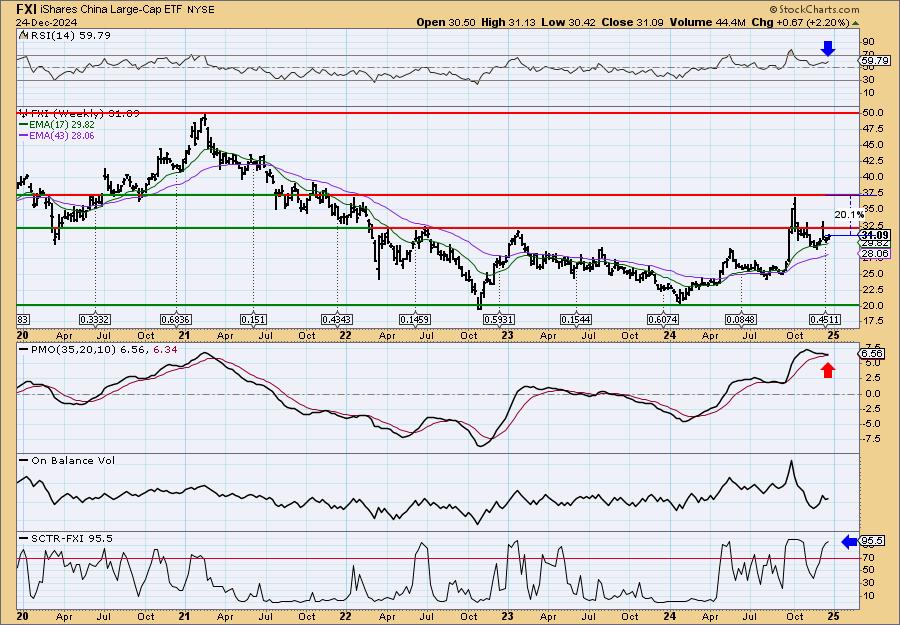Image resolution: width=900 pixels, height=625 pixels.
Task: Click the 35.0 price axis label
Action: tap(872, 209)
